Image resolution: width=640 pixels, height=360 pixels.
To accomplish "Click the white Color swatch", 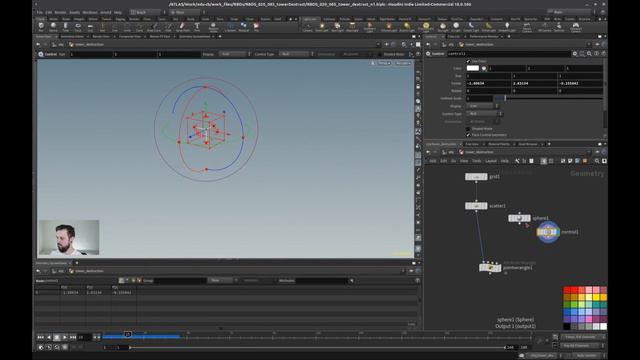I will click(x=473, y=68).
